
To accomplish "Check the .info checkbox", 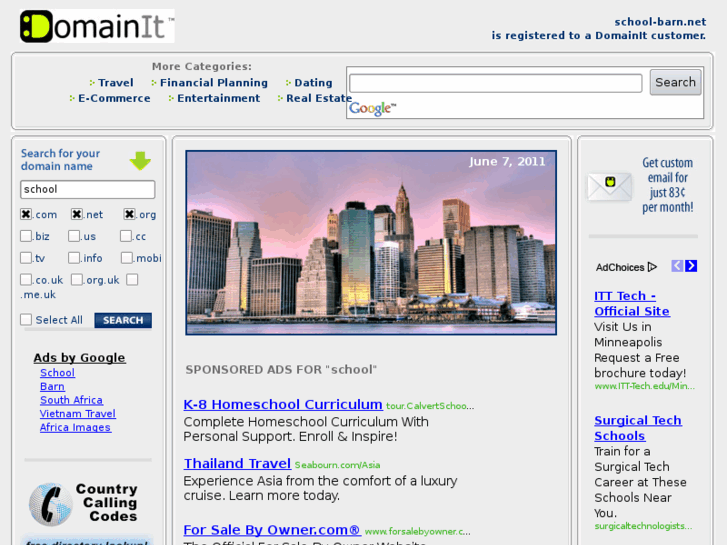I will coord(74,257).
